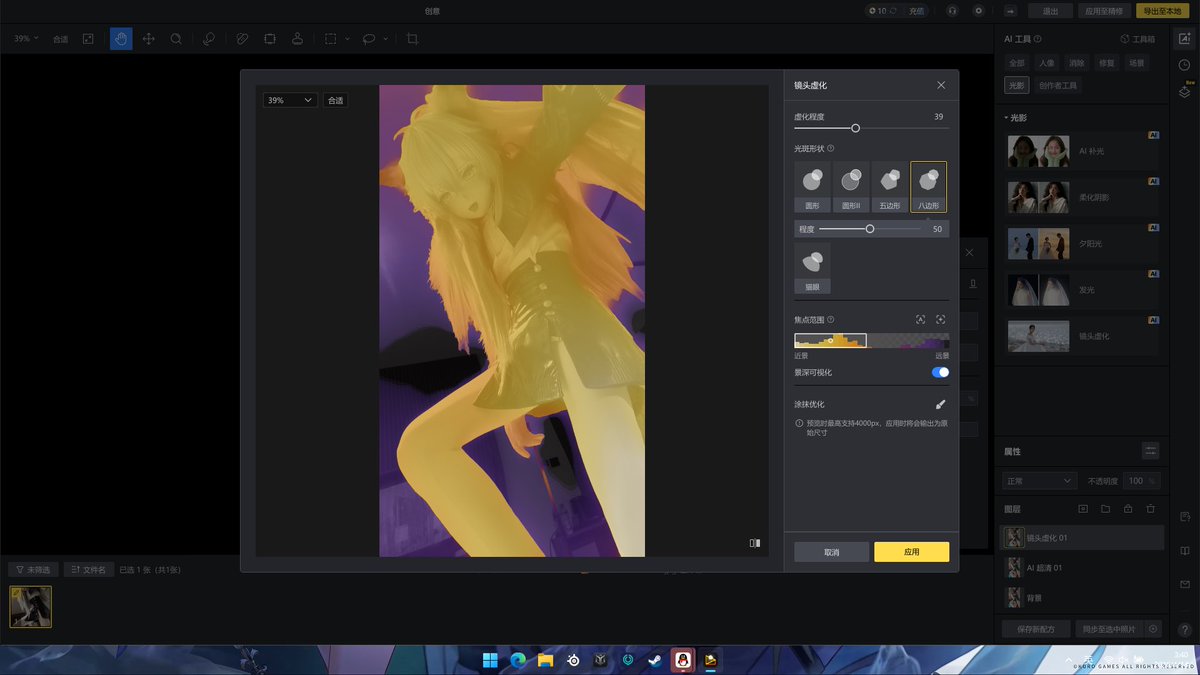
Task: Click the 保存新配方 button
Action: tap(1035, 629)
